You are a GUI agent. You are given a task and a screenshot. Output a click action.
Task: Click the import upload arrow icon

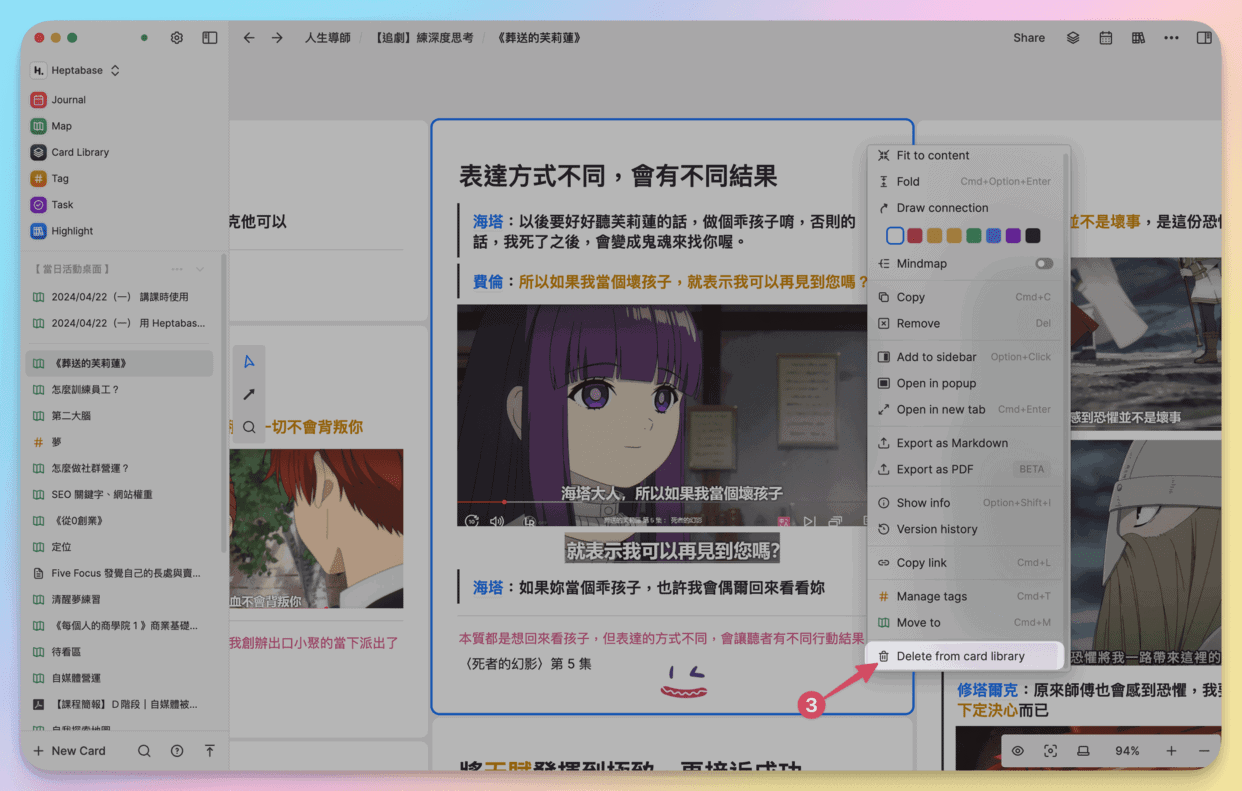click(x=209, y=751)
